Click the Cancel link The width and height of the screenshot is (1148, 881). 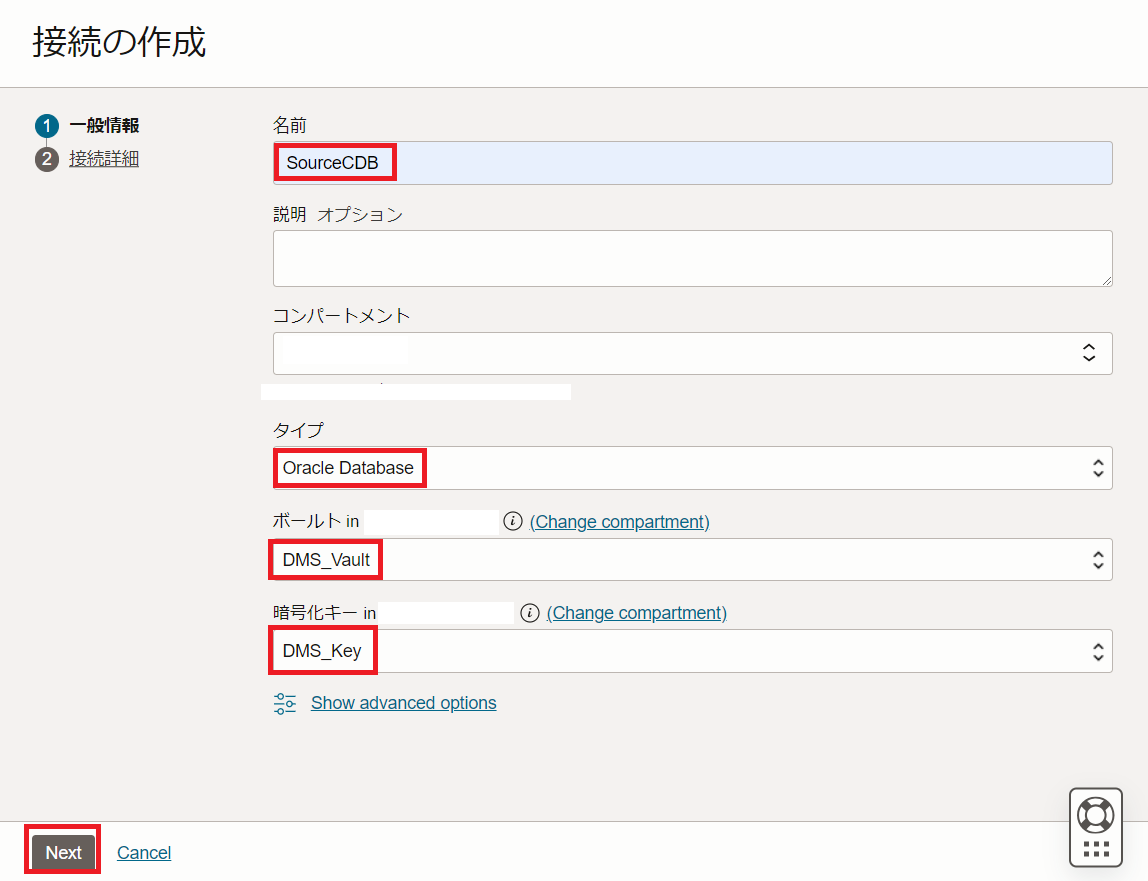144,853
